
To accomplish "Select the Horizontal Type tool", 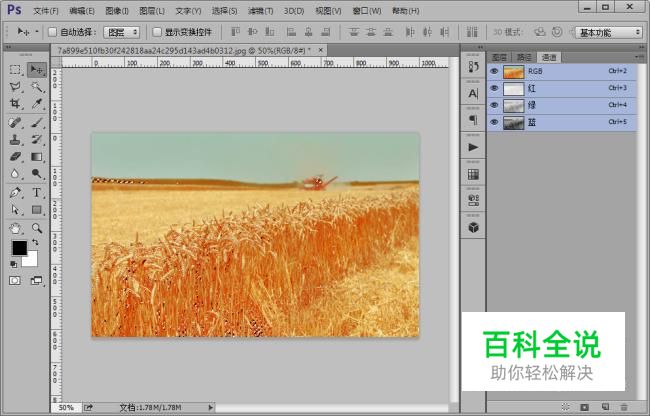I will [x=36, y=193].
